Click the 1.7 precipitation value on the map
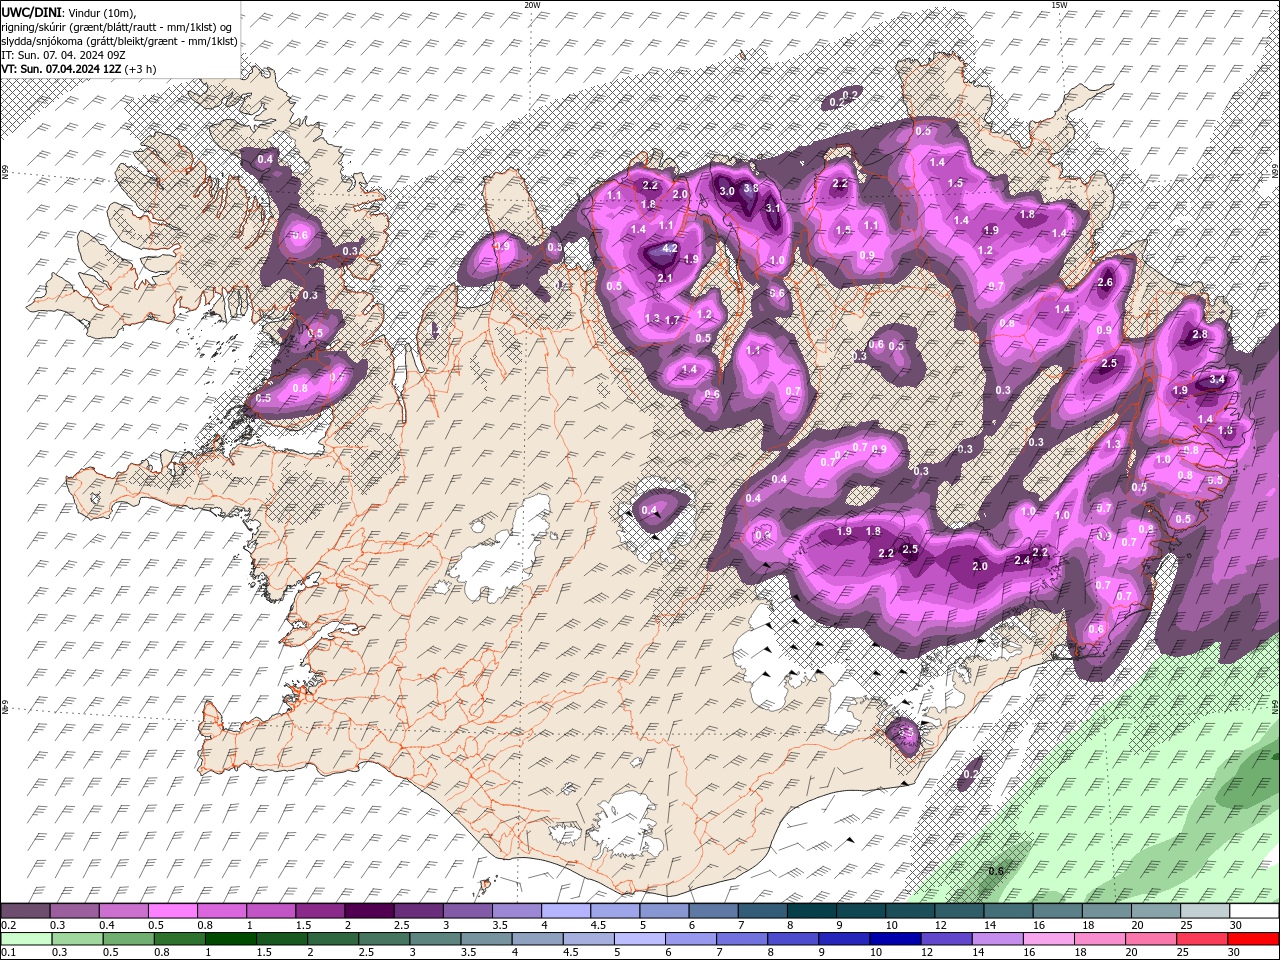The image size is (1280, 960). pyautogui.click(x=673, y=320)
